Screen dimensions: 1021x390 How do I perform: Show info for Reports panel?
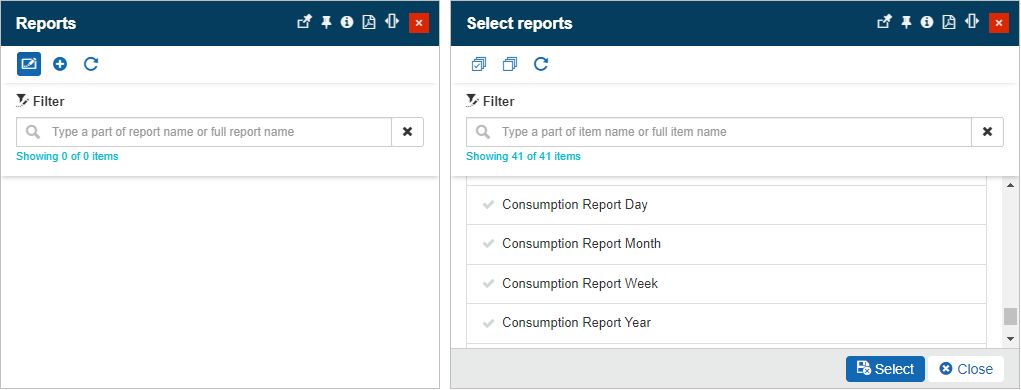point(347,22)
